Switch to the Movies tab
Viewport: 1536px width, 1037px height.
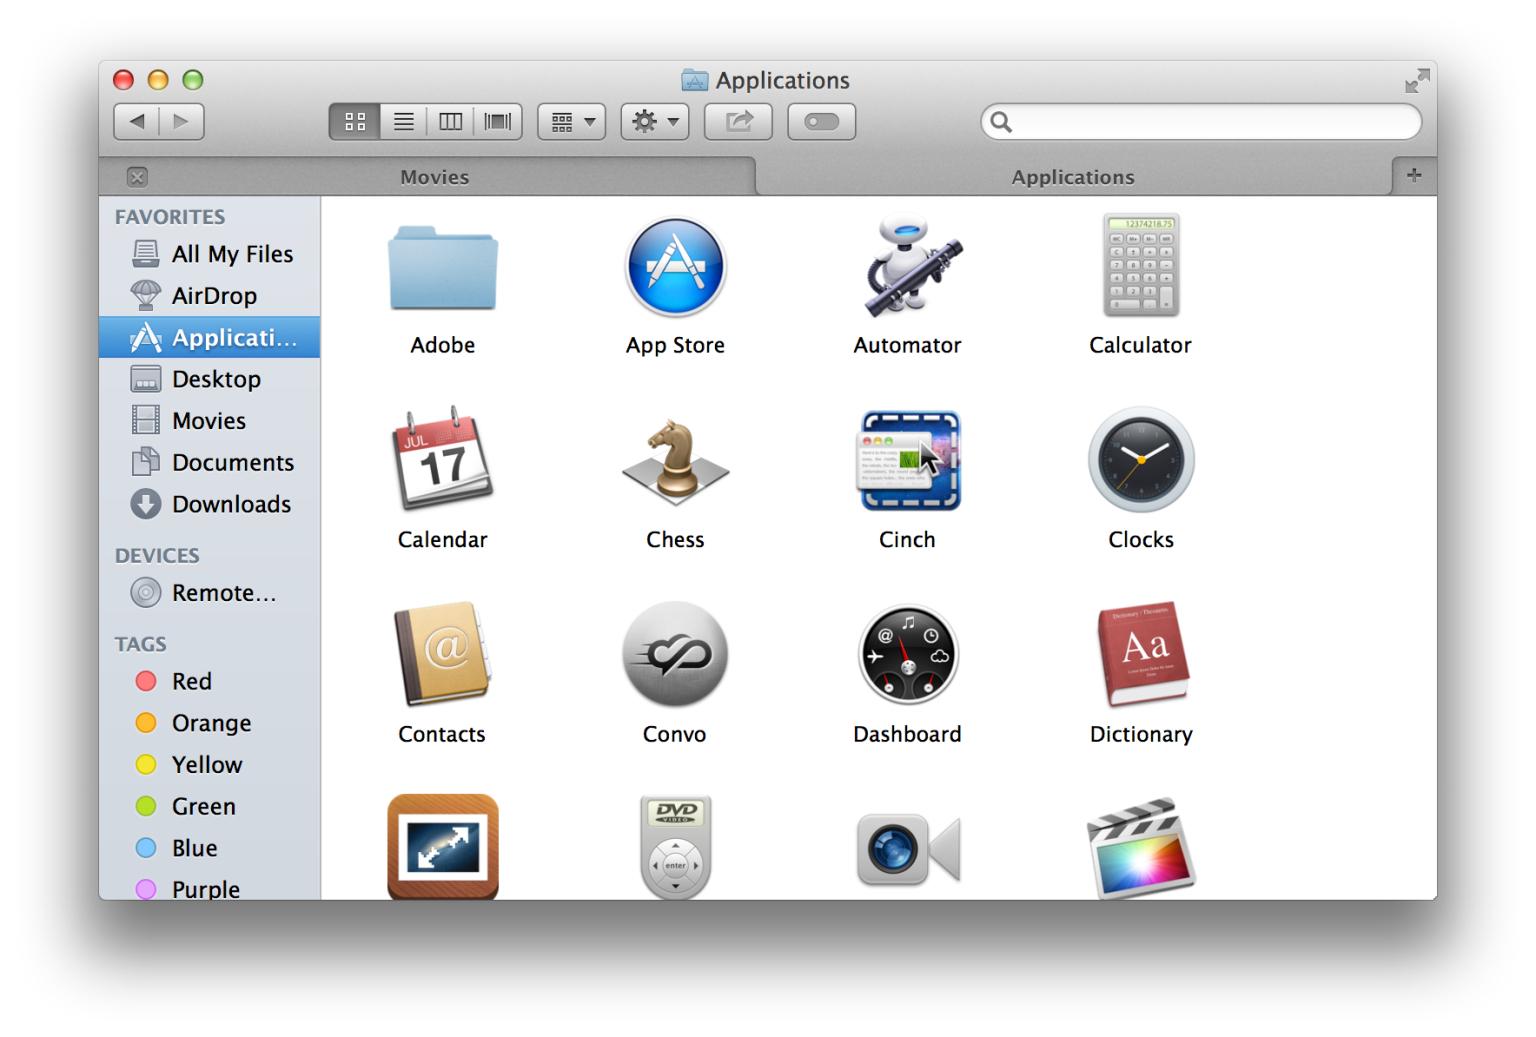point(434,177)
